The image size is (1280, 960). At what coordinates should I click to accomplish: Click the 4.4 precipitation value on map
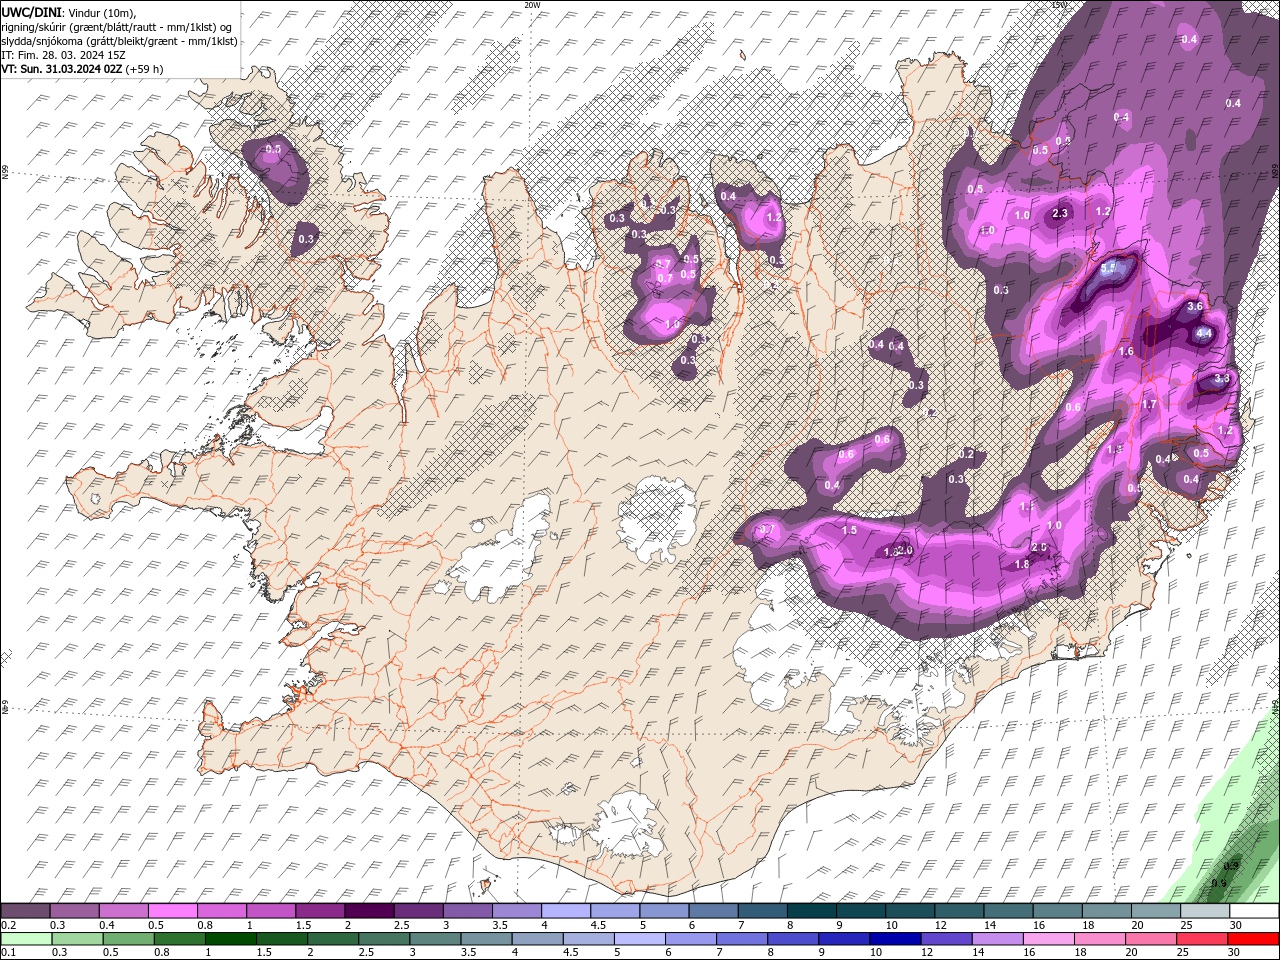1204,333
